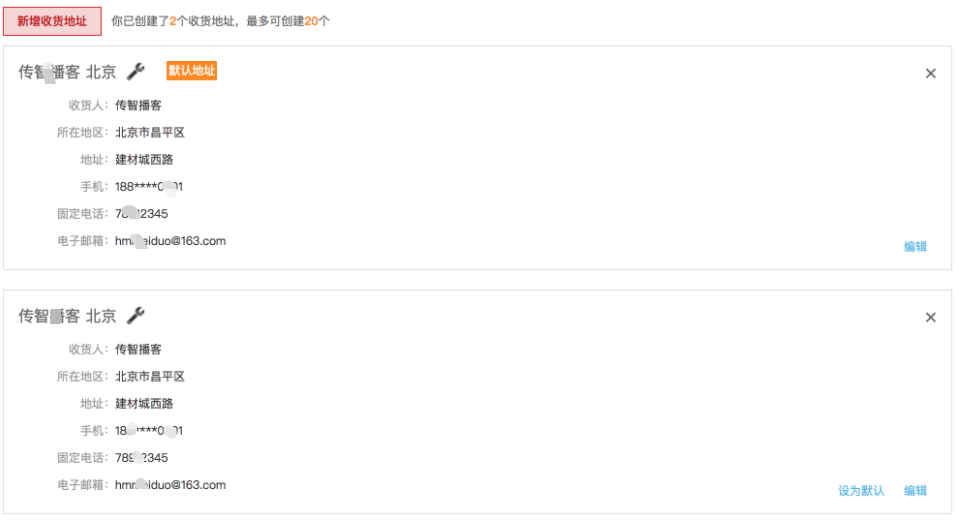This screenshot has width=959, height=523.
Task: Click first card's address 建材城西路
Action: [144, 160]
